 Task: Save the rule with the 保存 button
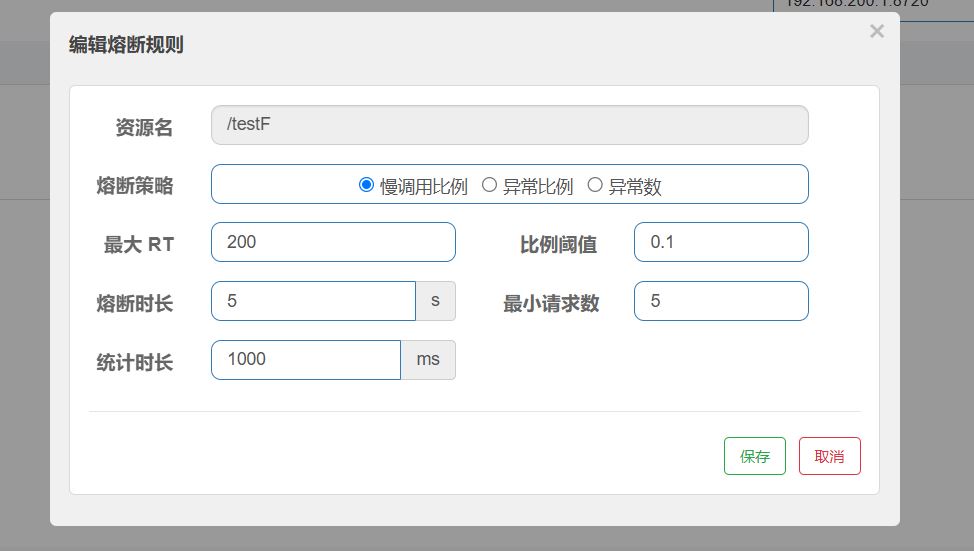point(754,456)
